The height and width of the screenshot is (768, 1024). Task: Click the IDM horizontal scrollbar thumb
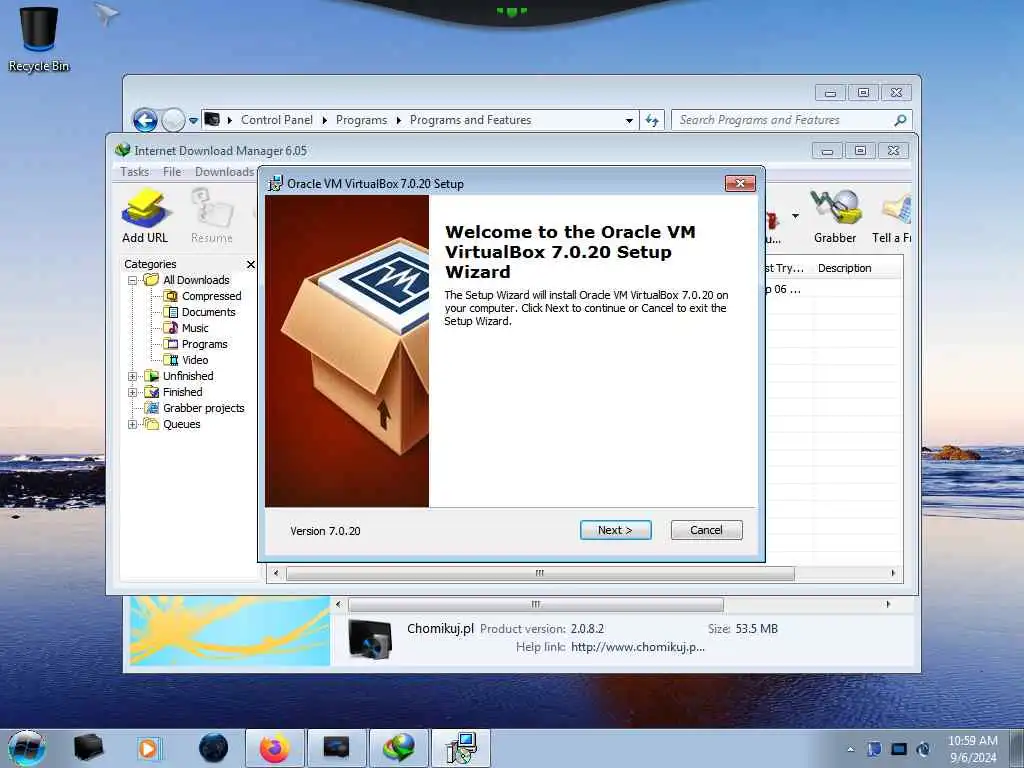[x=539, y=573]
